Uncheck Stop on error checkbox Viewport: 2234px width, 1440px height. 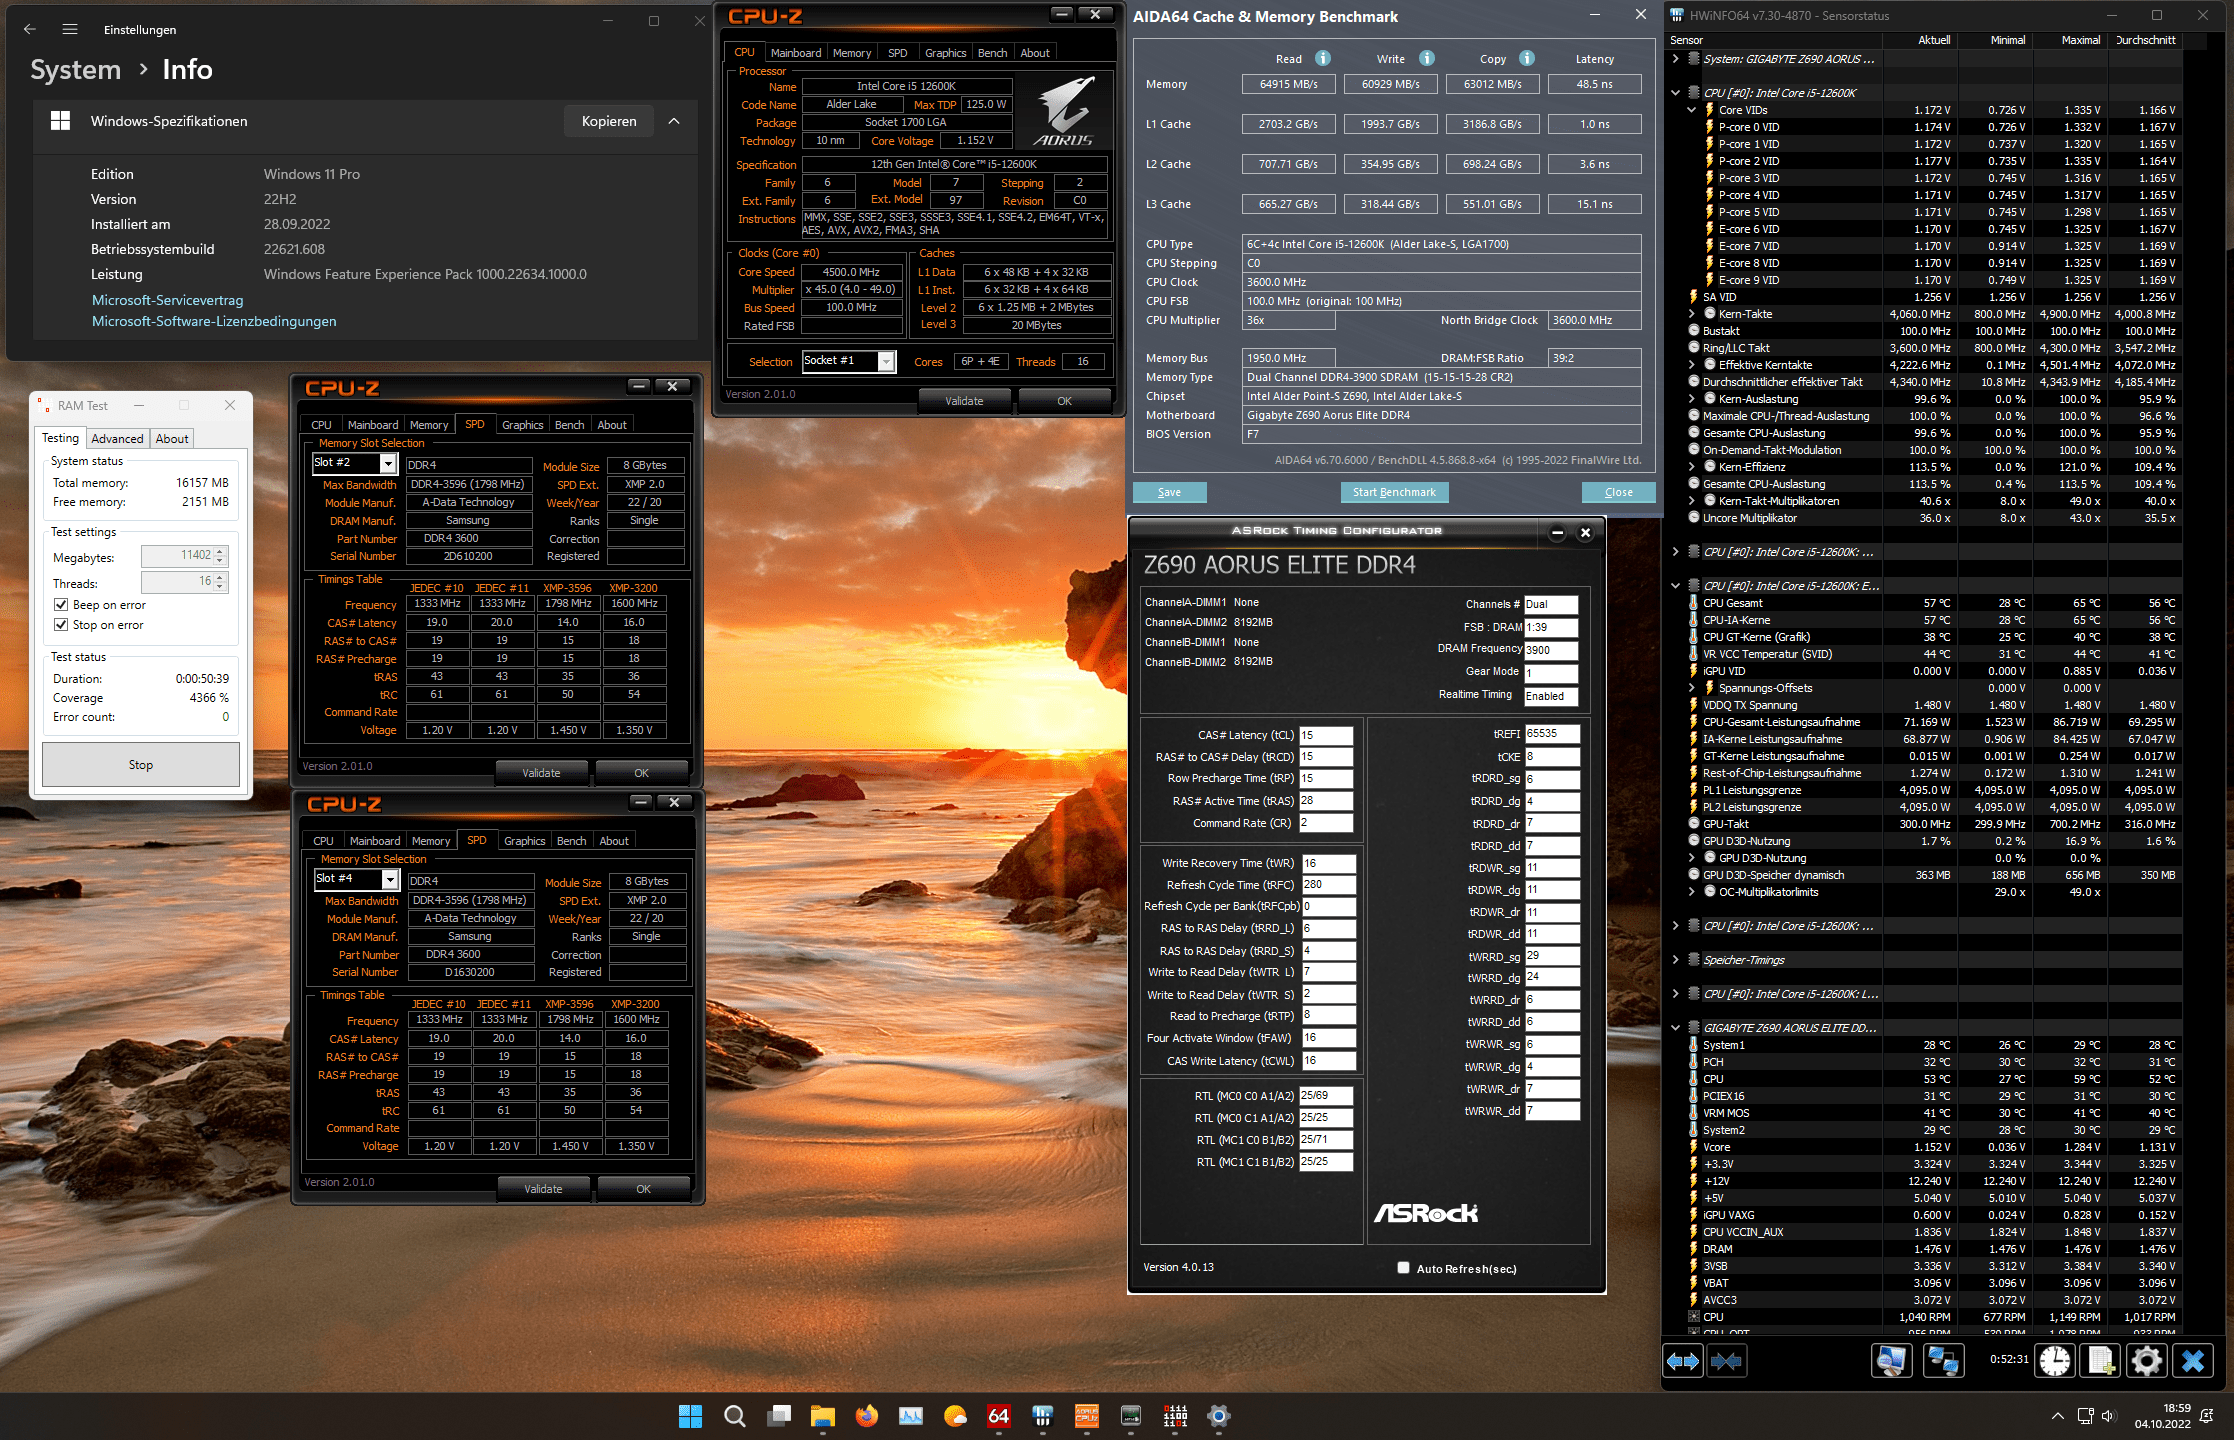click(x=62, y=625)
